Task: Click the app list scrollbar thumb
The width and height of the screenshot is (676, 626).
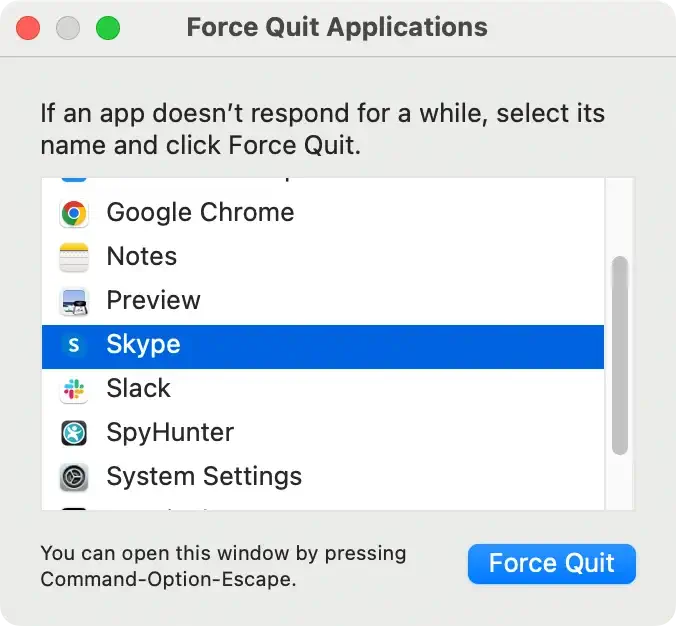Action: click(620, 355)
